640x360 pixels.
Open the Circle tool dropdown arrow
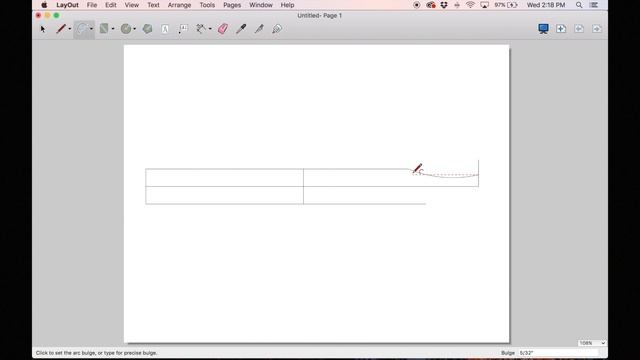[x=135, y=29]
